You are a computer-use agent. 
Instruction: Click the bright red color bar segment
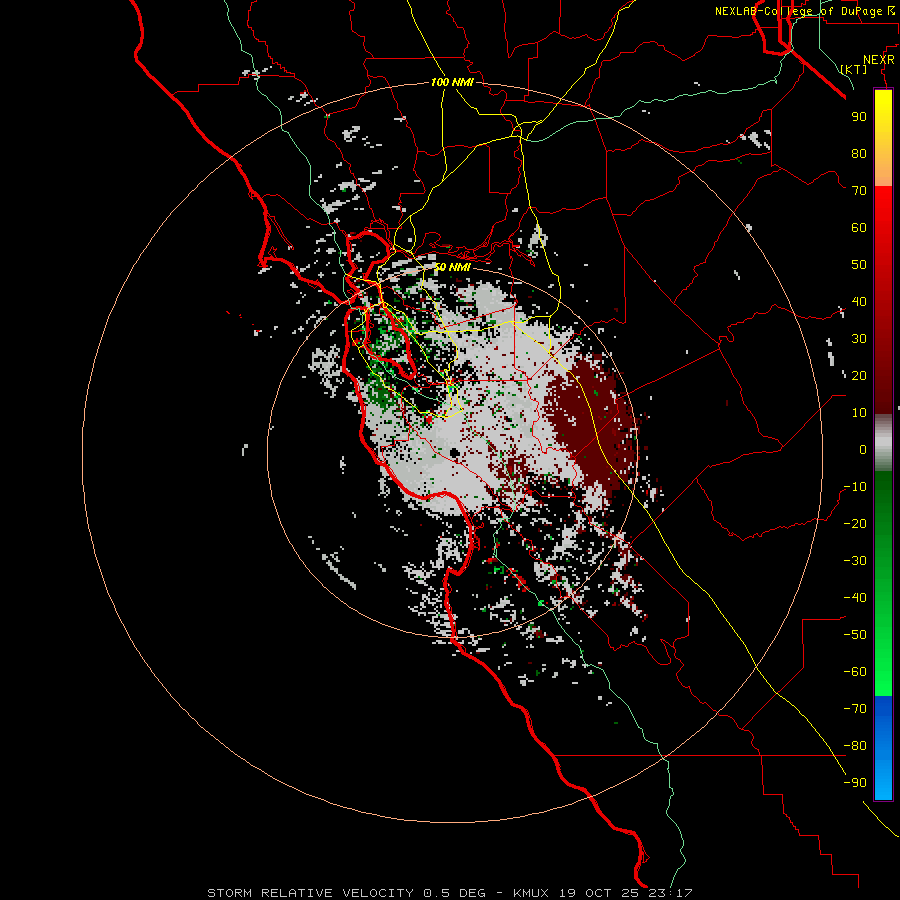point(883,224)
